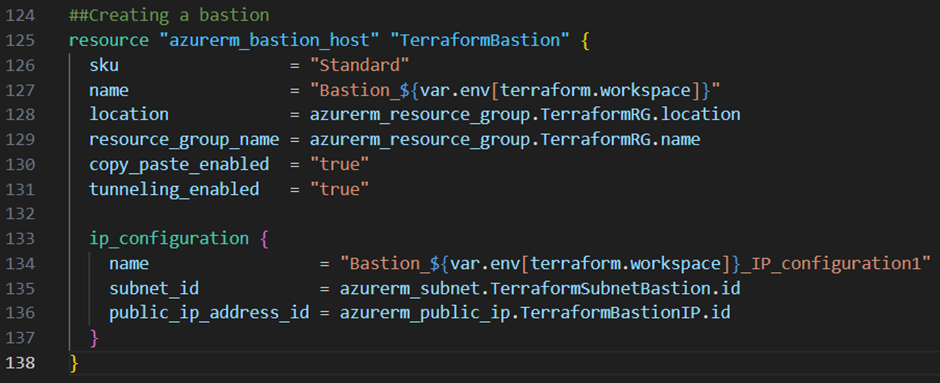Image resolution: width=940 pixels, height=383 pixels.
Task: Click the opening brace after ip_configuration
Action: pos(264,239)
